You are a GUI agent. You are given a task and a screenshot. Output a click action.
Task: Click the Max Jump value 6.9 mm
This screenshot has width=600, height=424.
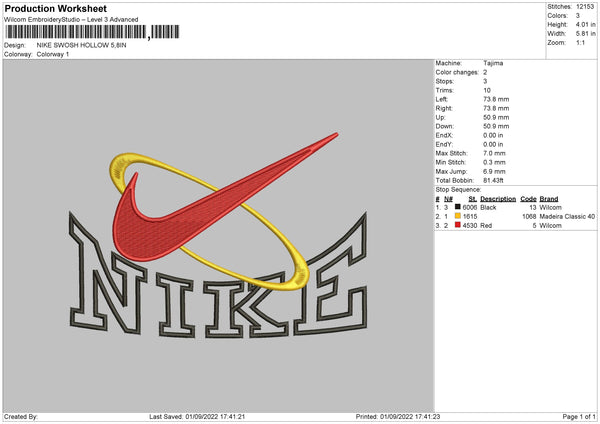coord(494,171)
